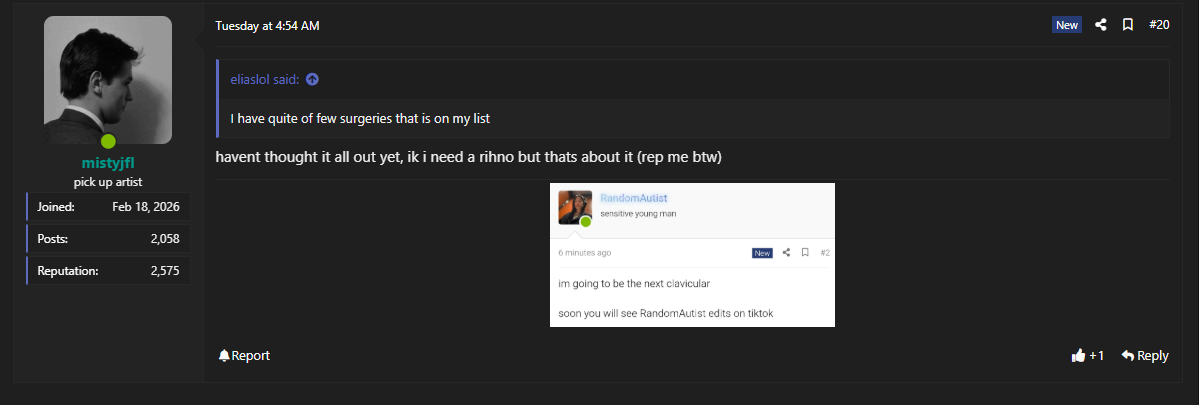Reply to mistyjfl's post
Screen dimensions: 1199x405
point(1145,355)
